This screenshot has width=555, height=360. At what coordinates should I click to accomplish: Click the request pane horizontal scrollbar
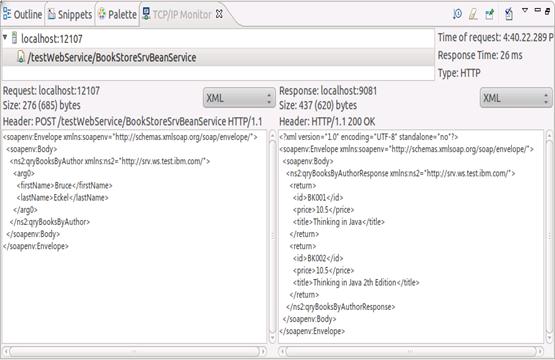[135, 352]
